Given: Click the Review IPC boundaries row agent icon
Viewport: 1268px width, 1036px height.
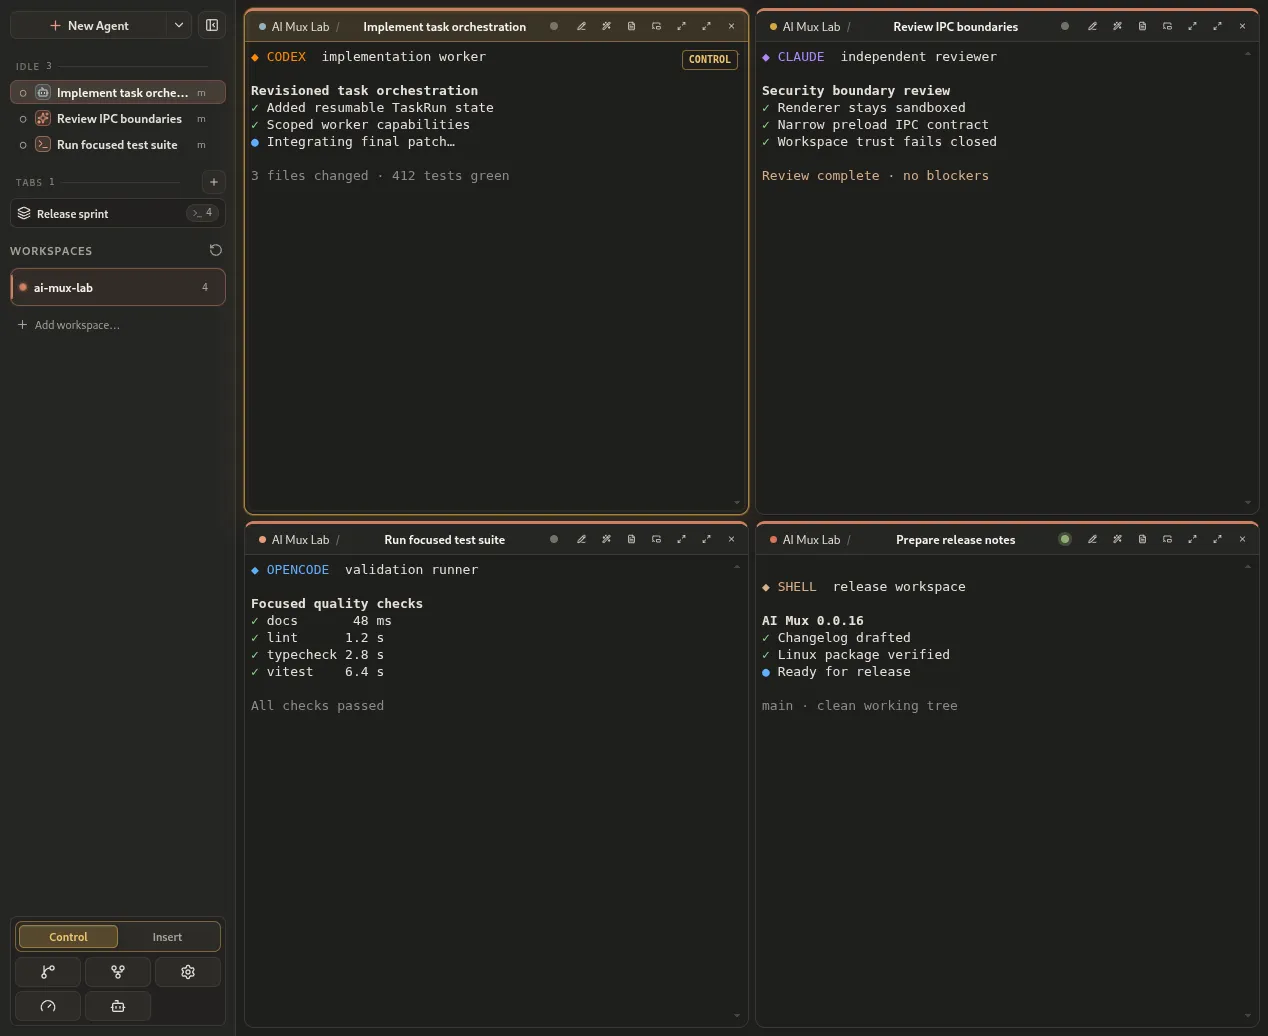Looking at the screenshot, I should click(43, 119).
